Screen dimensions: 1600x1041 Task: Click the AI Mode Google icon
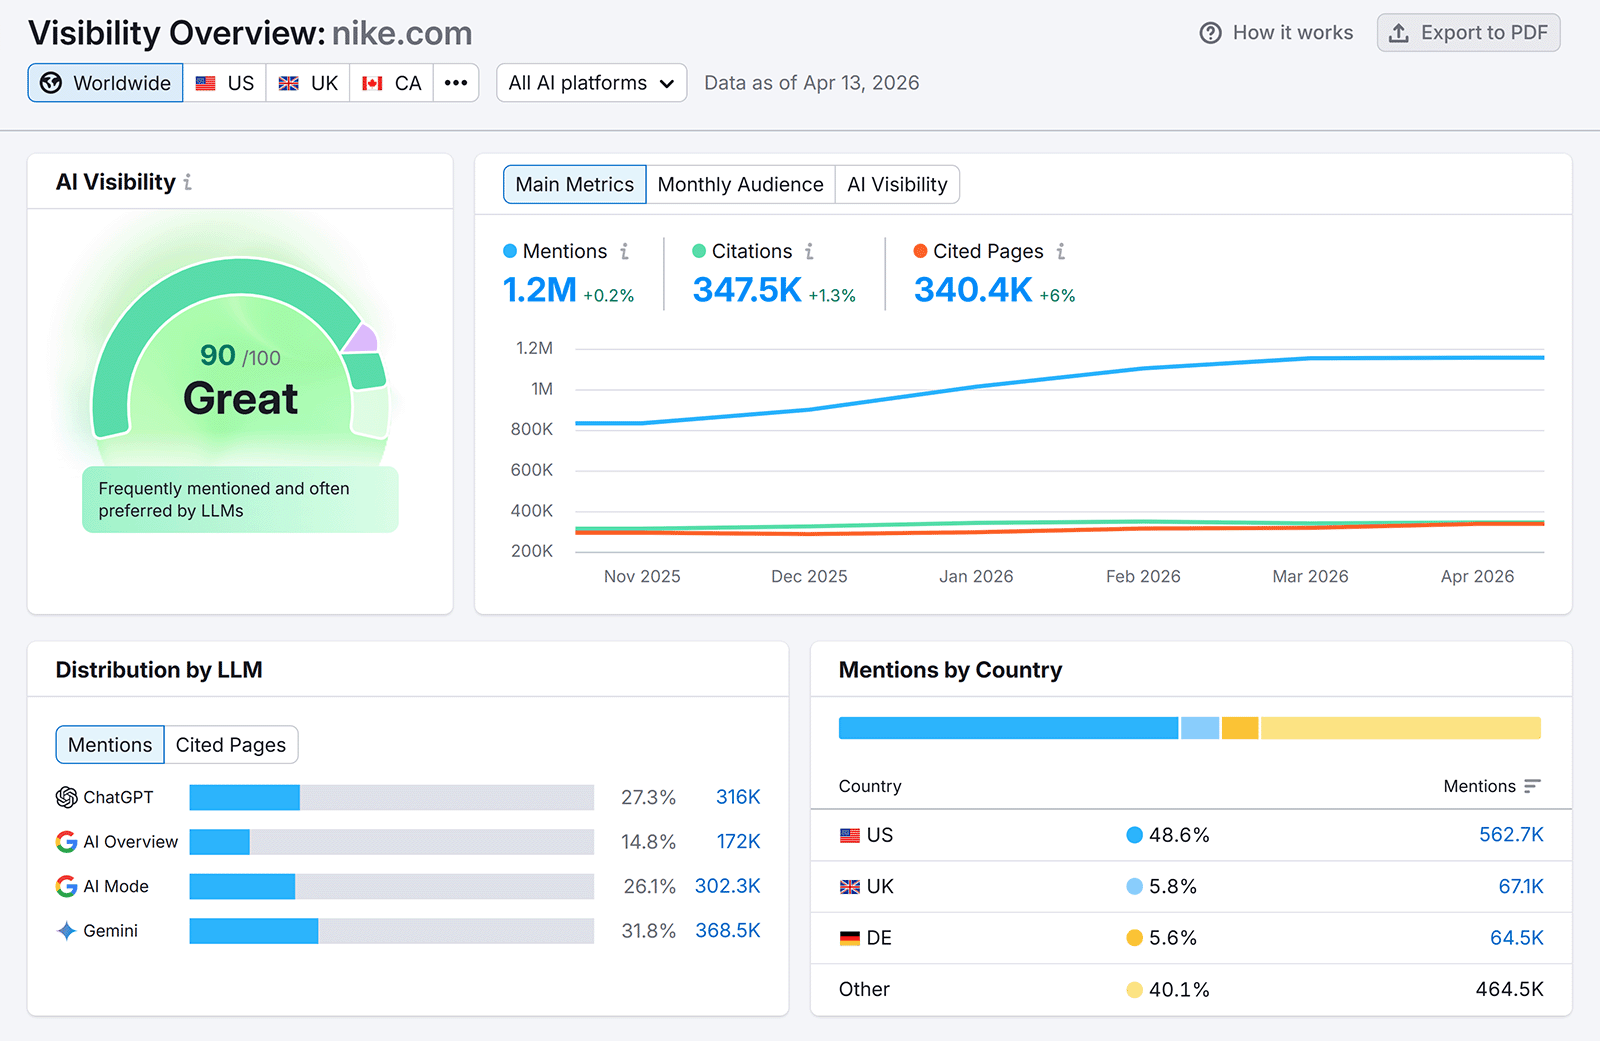66,886
